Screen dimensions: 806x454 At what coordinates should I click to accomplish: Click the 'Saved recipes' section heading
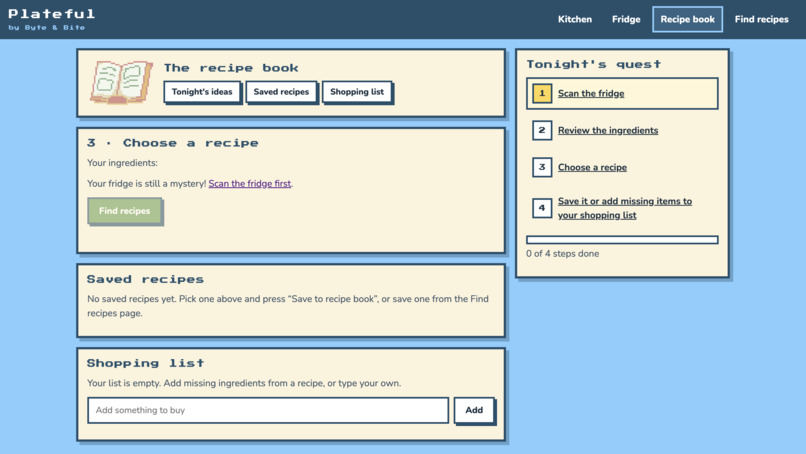click(x=145, y=279)
